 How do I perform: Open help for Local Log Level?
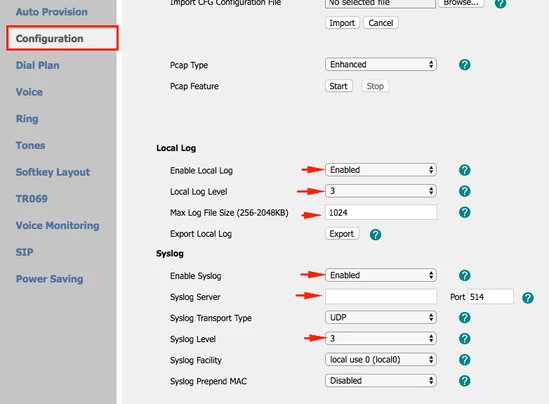click(x=464, y=191)
